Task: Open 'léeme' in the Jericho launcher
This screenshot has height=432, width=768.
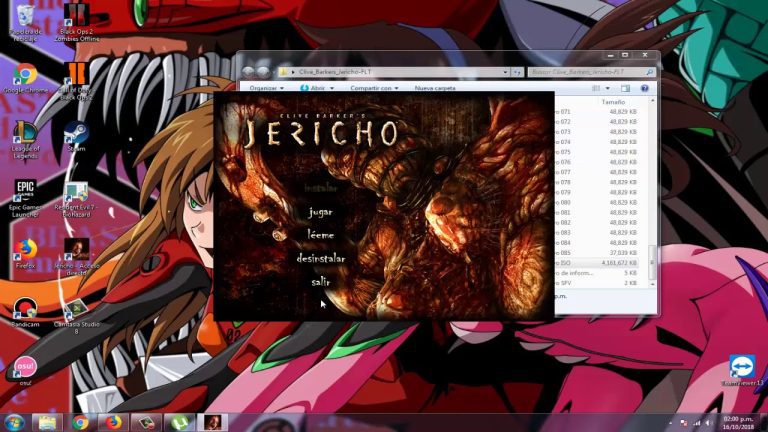Action: click(x=321, y=235)
